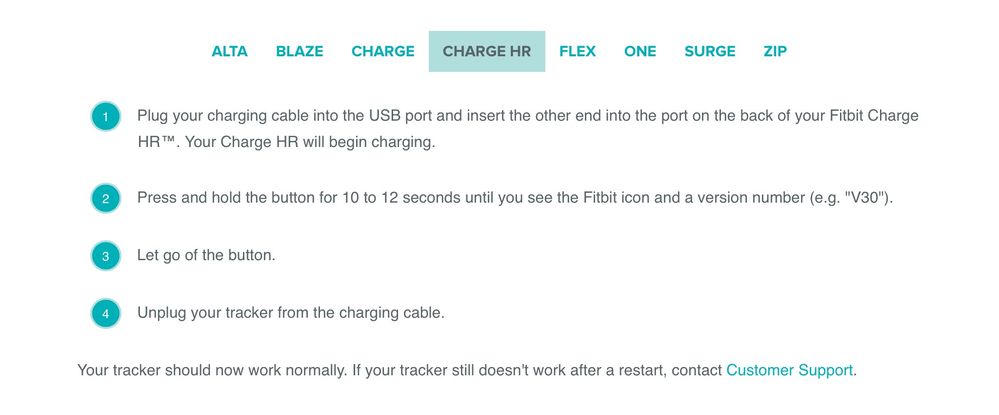Image resolution: width=999 pixels, height=415 pixels.
Task: Select the step 2 numbered circle icon
Action: pyautogui.click(x=105, y=198)
